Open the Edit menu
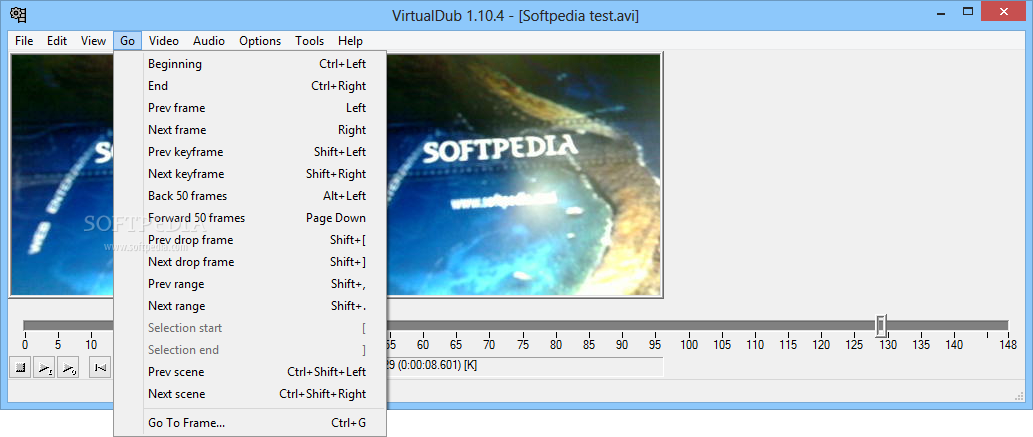This screenshot has width=1033, height=437. (57, 41)
